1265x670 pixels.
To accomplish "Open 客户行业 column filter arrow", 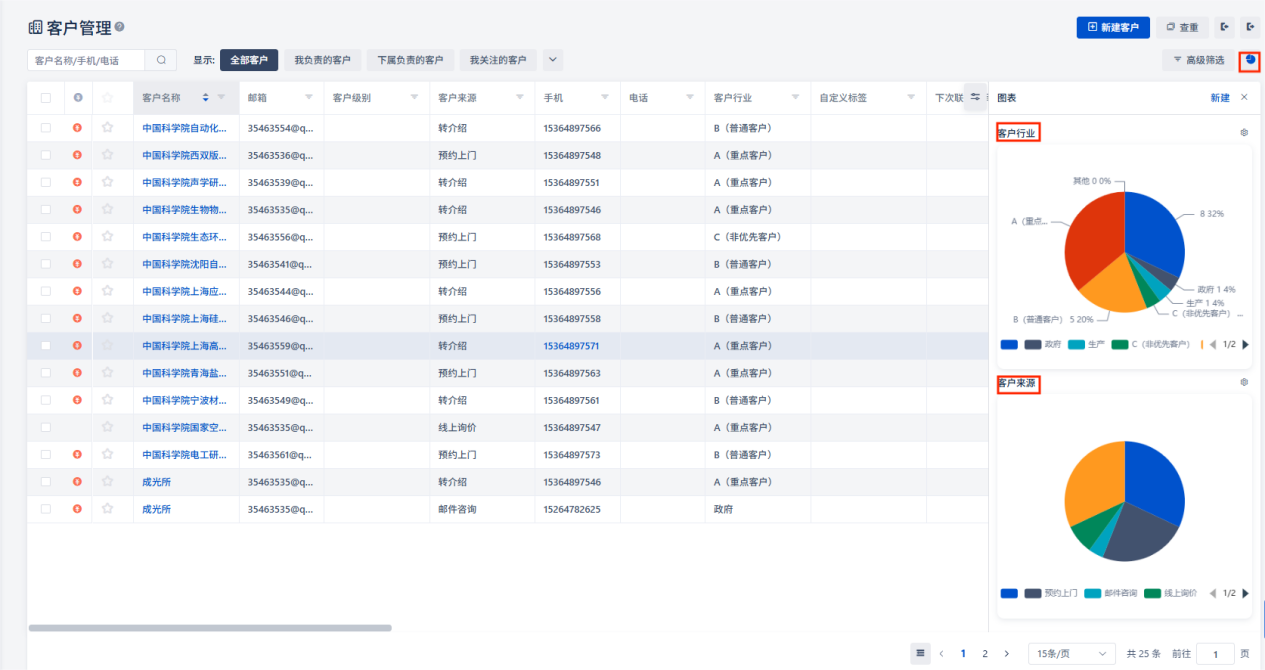I will pos(796,97).
